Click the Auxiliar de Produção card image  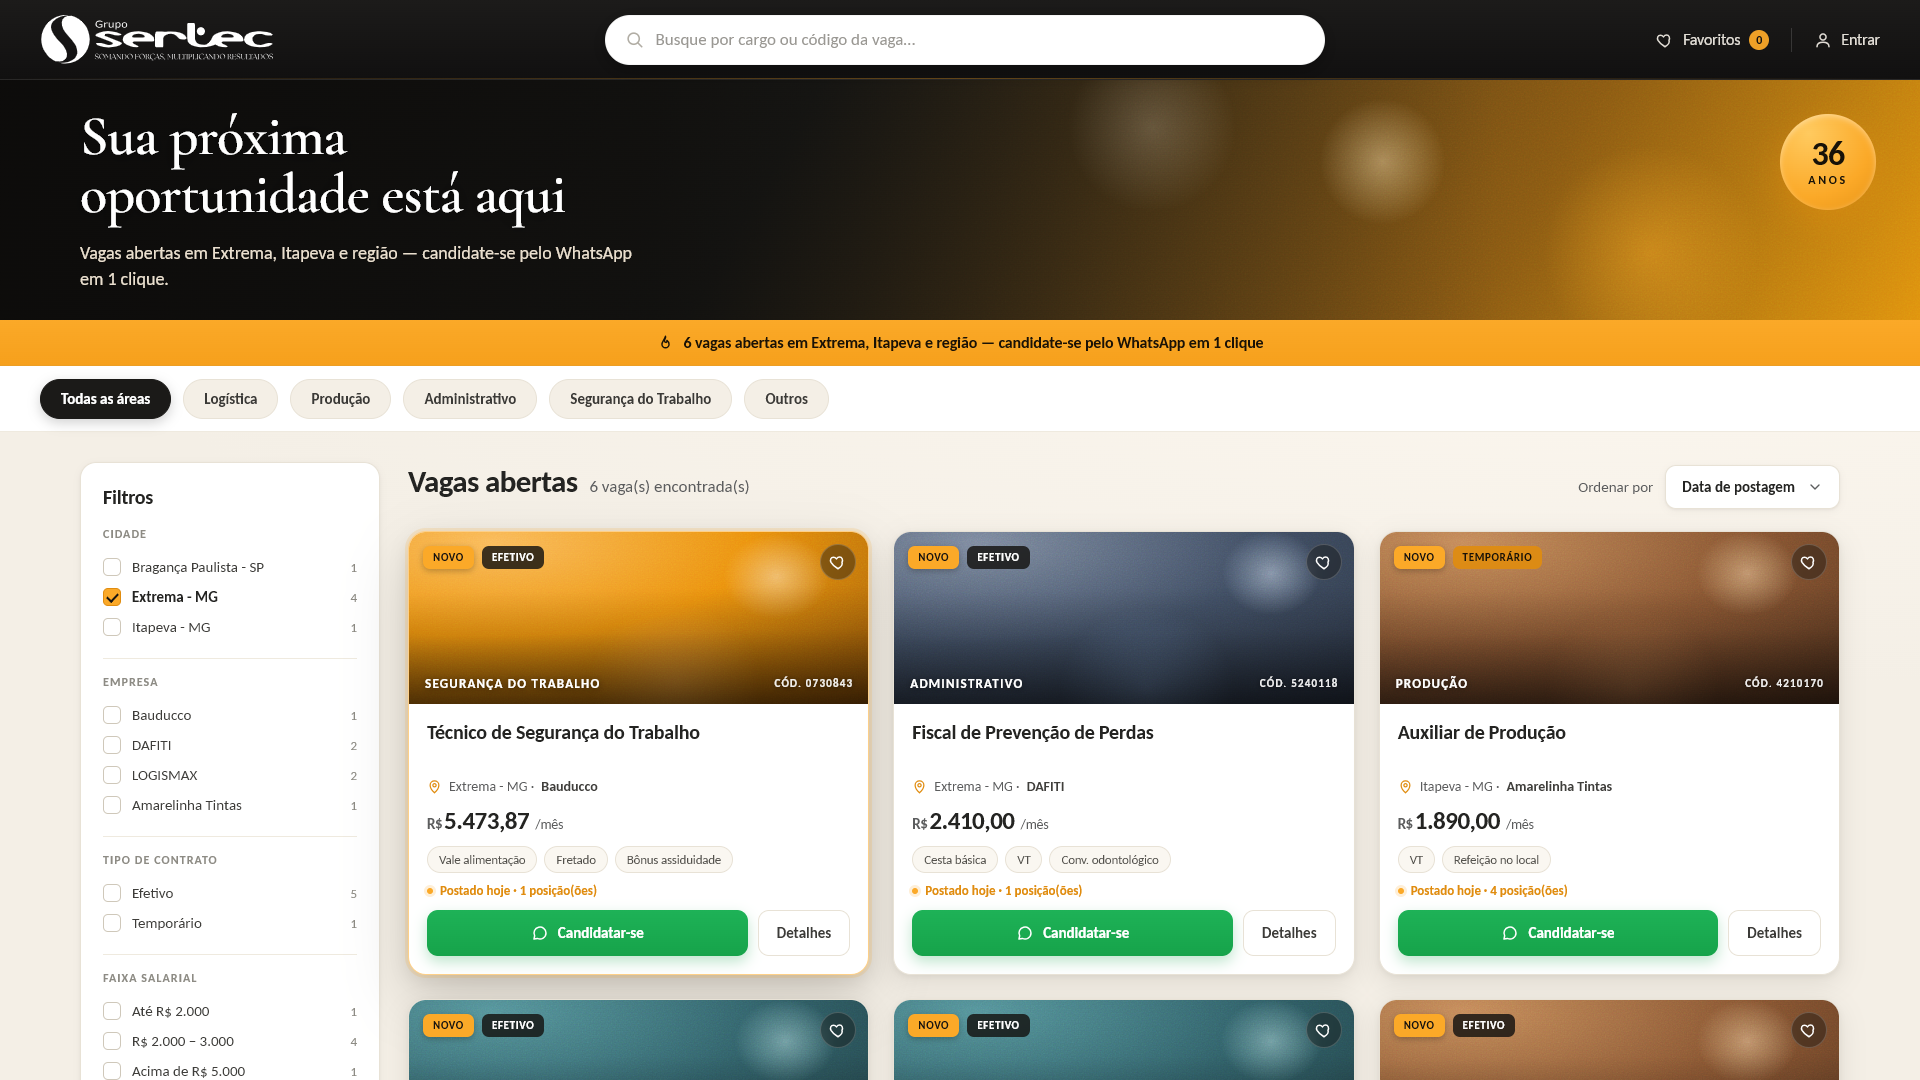pyautogui.click(x=1609, y=618)
